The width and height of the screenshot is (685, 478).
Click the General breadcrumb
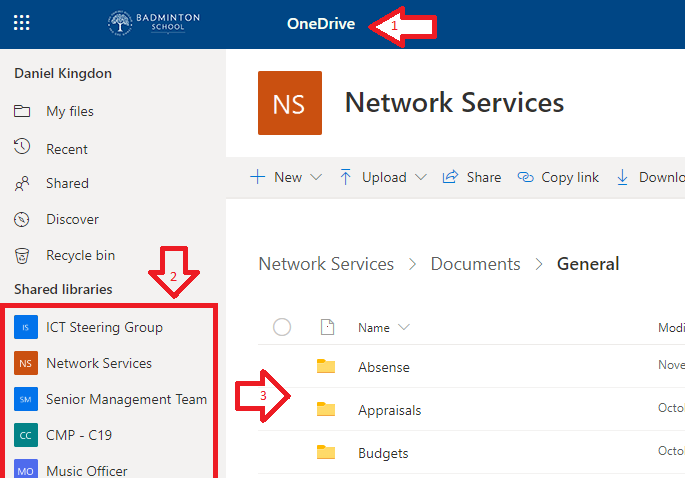click(588, 264)
